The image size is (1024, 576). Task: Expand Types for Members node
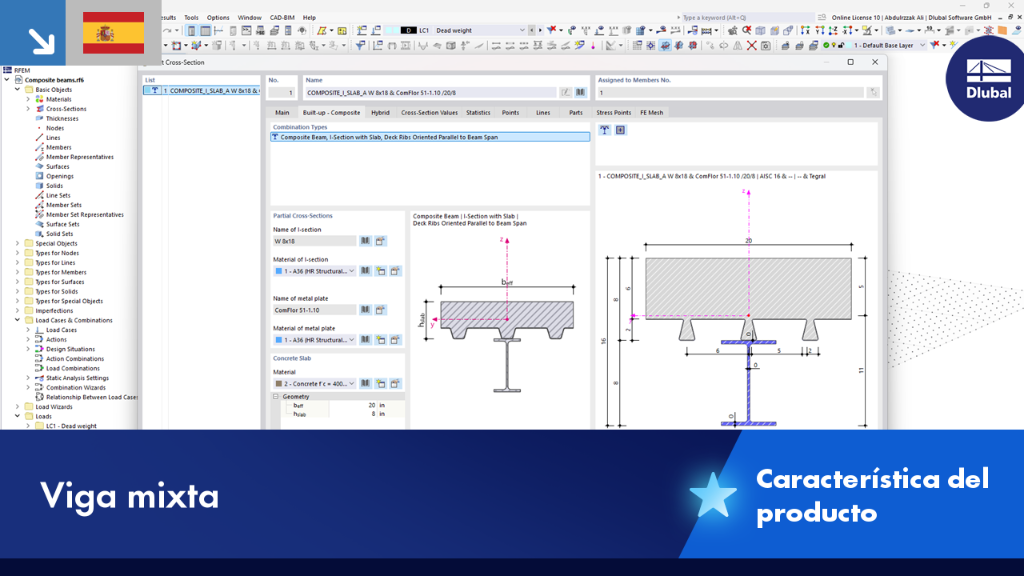[x=18, y=272]
